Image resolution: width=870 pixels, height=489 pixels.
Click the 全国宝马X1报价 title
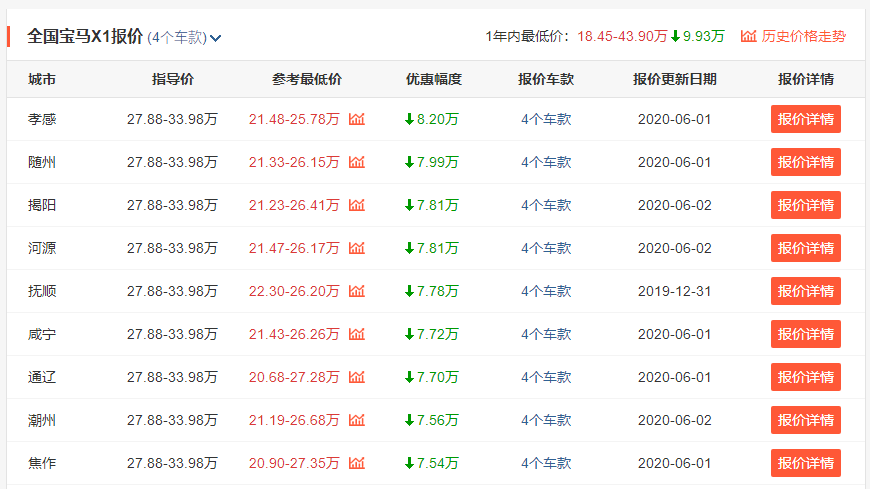tap(85, 37)
